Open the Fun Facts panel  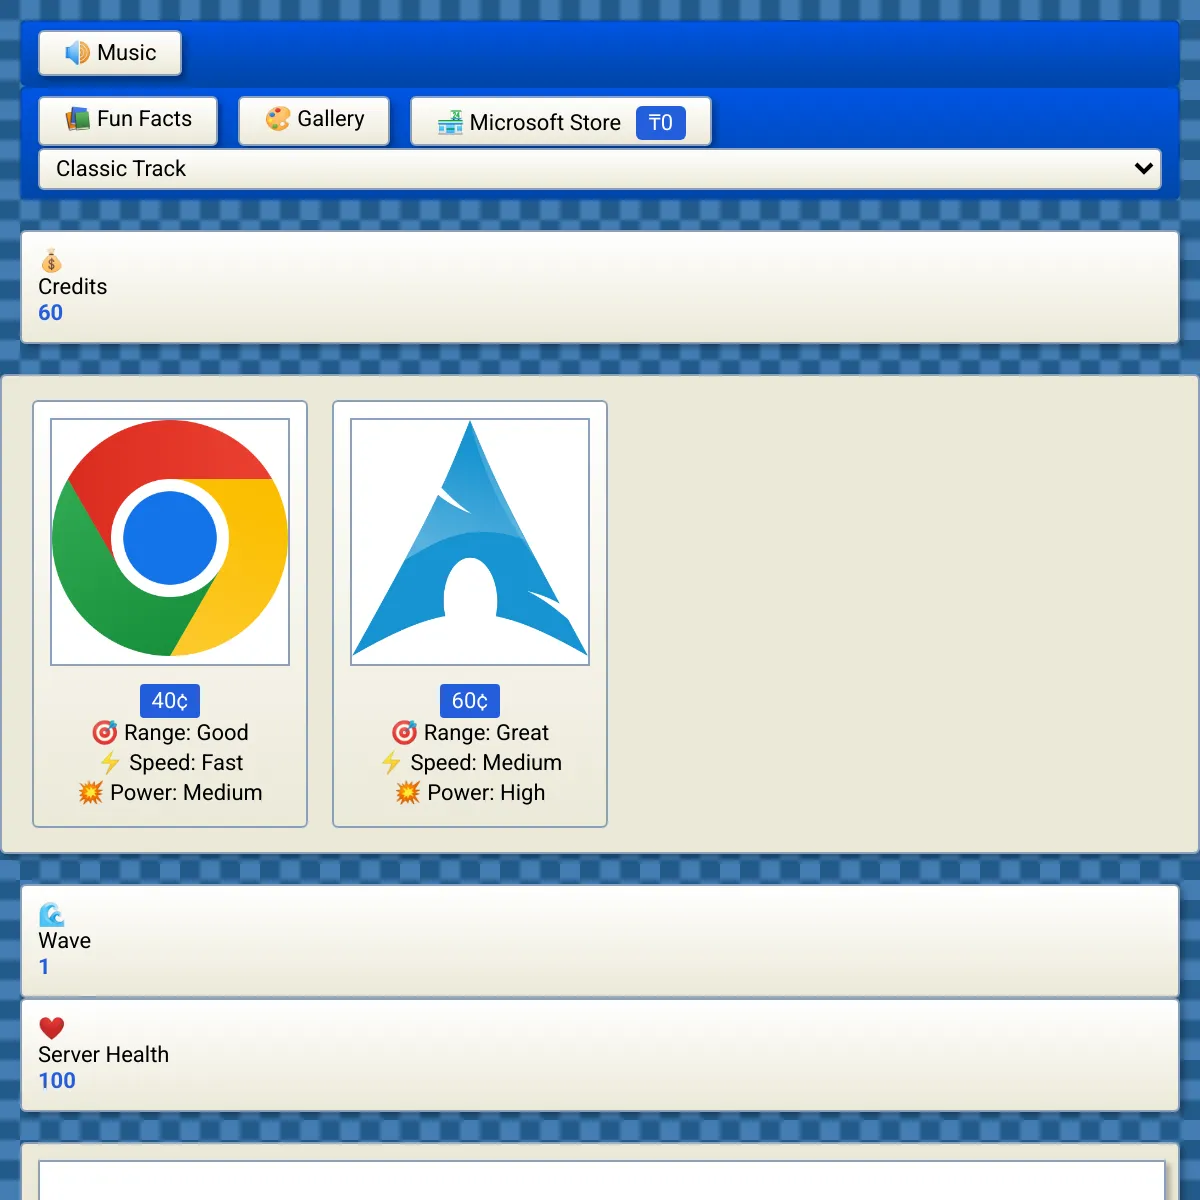point(128,120)
